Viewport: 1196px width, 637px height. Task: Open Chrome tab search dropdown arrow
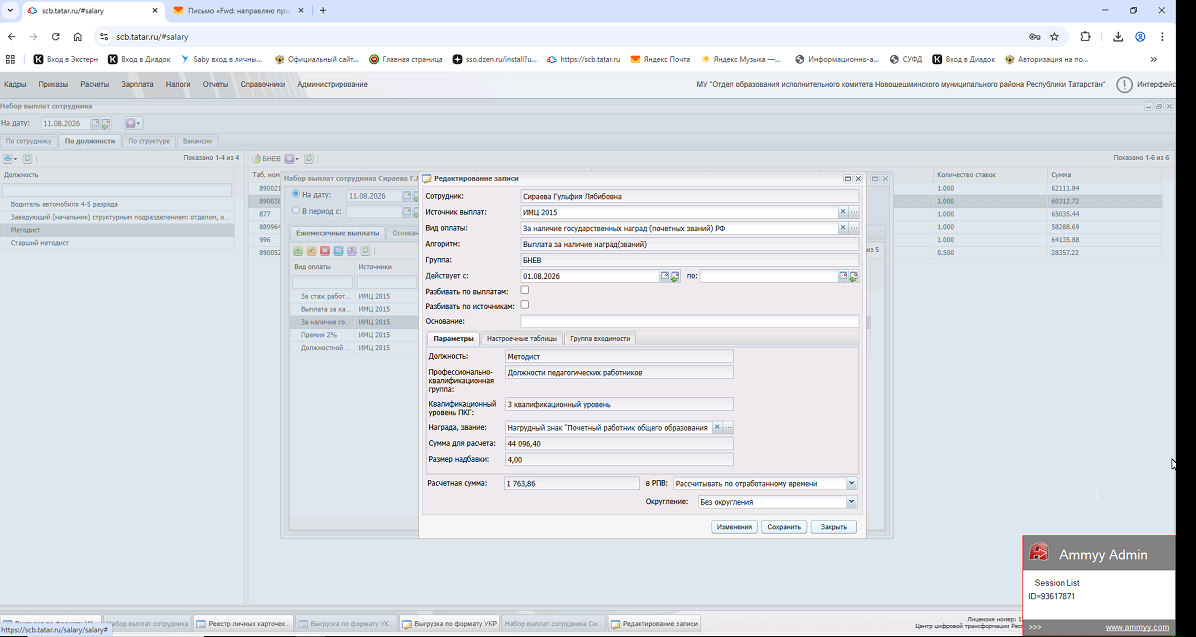11,11
